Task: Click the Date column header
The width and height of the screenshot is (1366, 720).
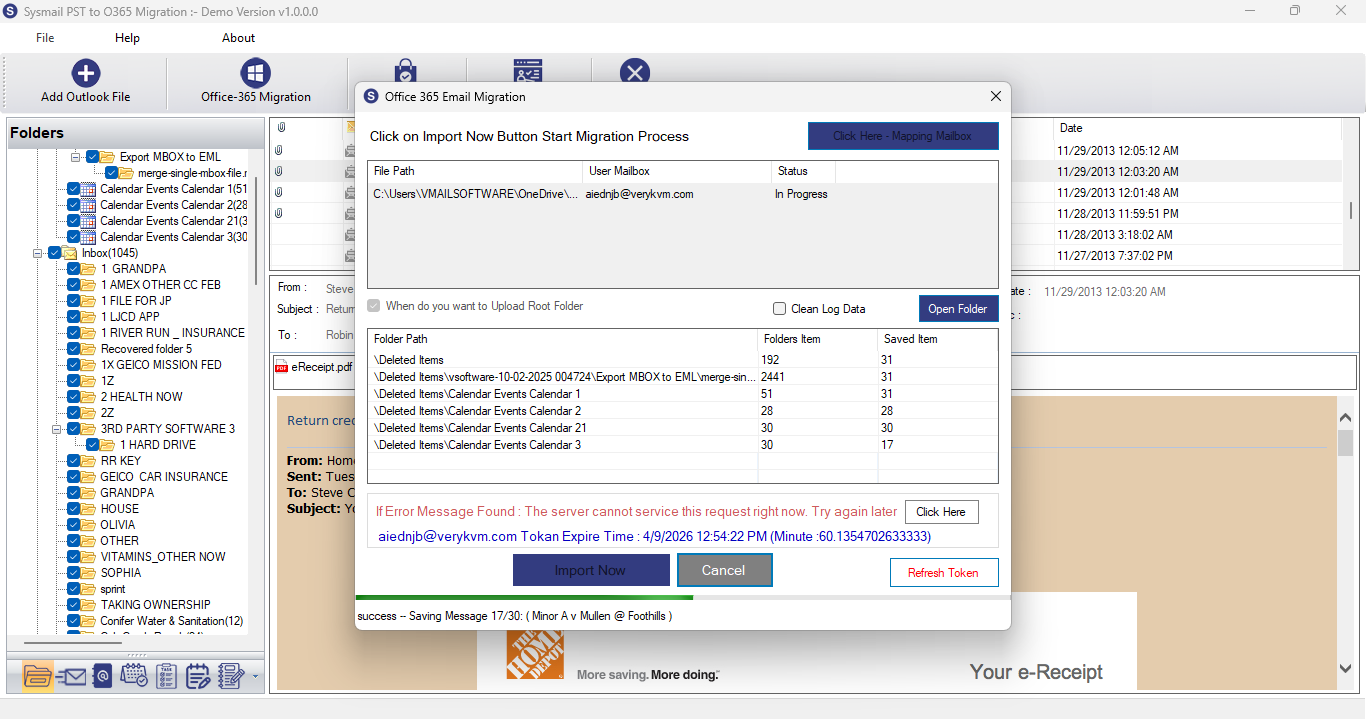Action: click(x=1197, y=128)
